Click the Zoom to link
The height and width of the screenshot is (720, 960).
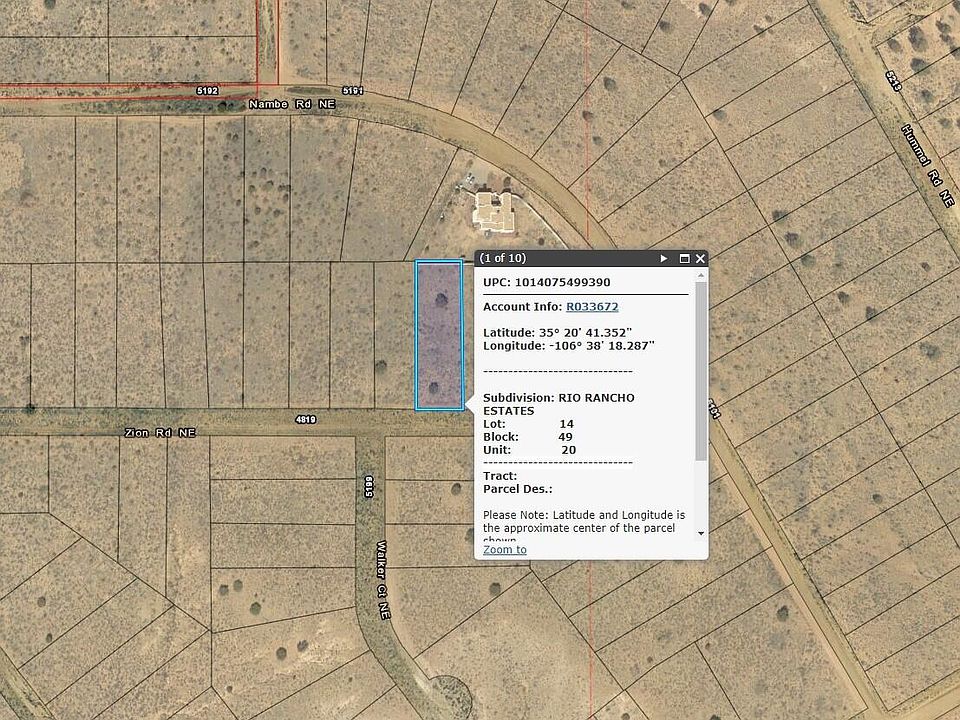tap(504, 549)
